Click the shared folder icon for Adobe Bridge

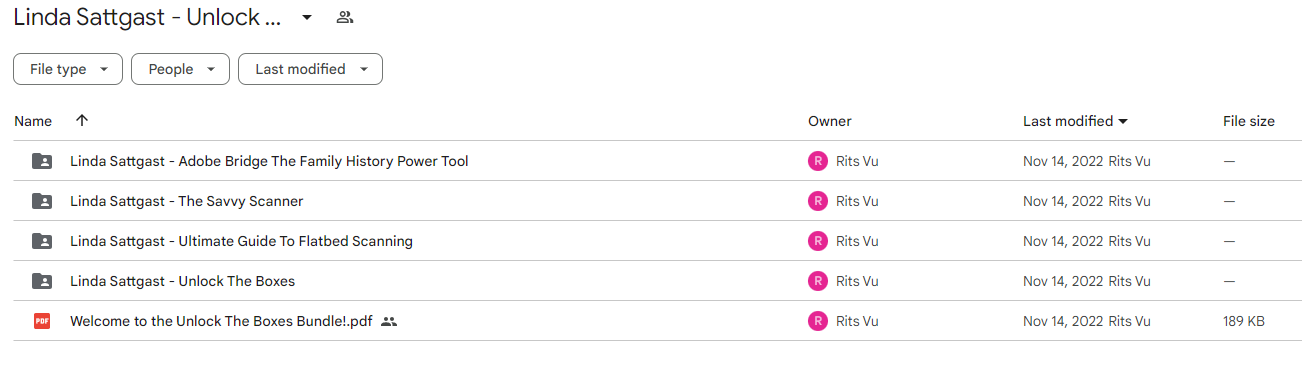coord(41,161)
